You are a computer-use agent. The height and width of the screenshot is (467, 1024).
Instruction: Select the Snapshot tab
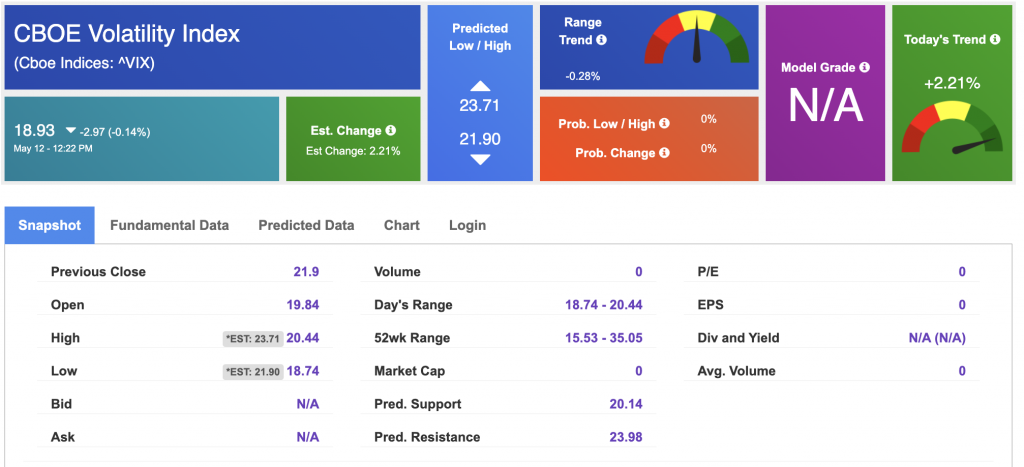50,225
